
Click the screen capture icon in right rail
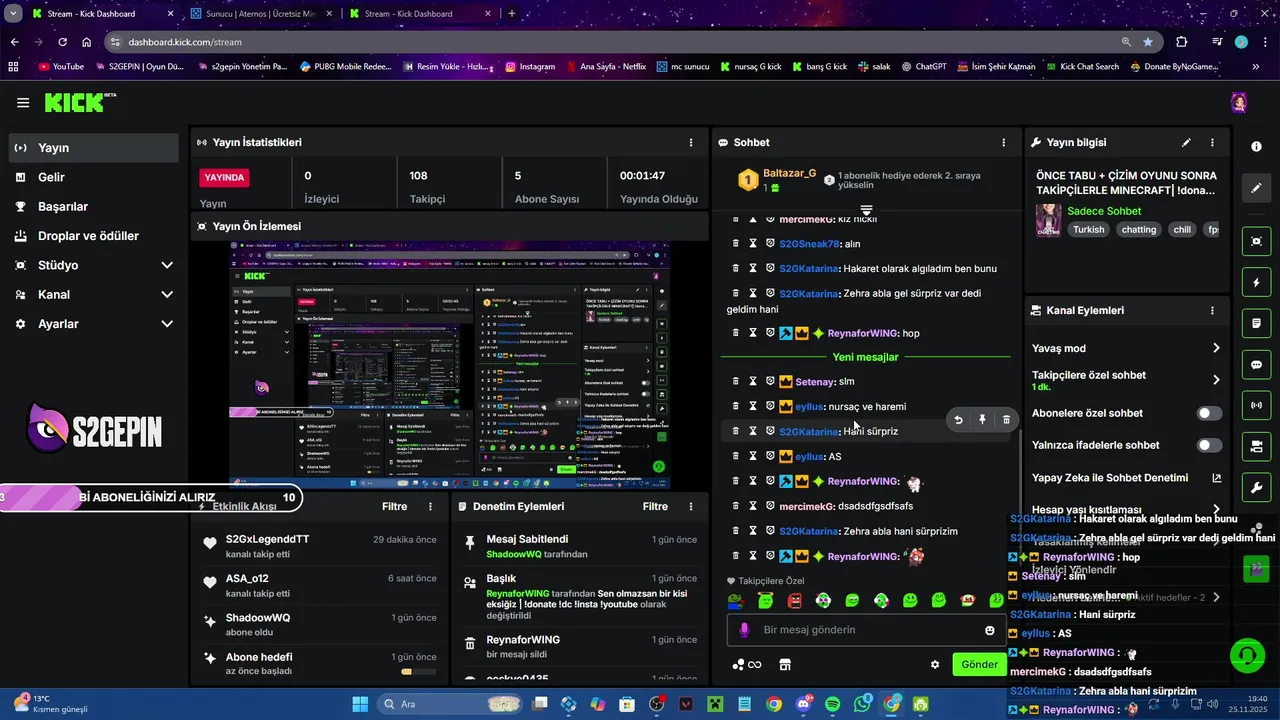[x=1257, y=241]
